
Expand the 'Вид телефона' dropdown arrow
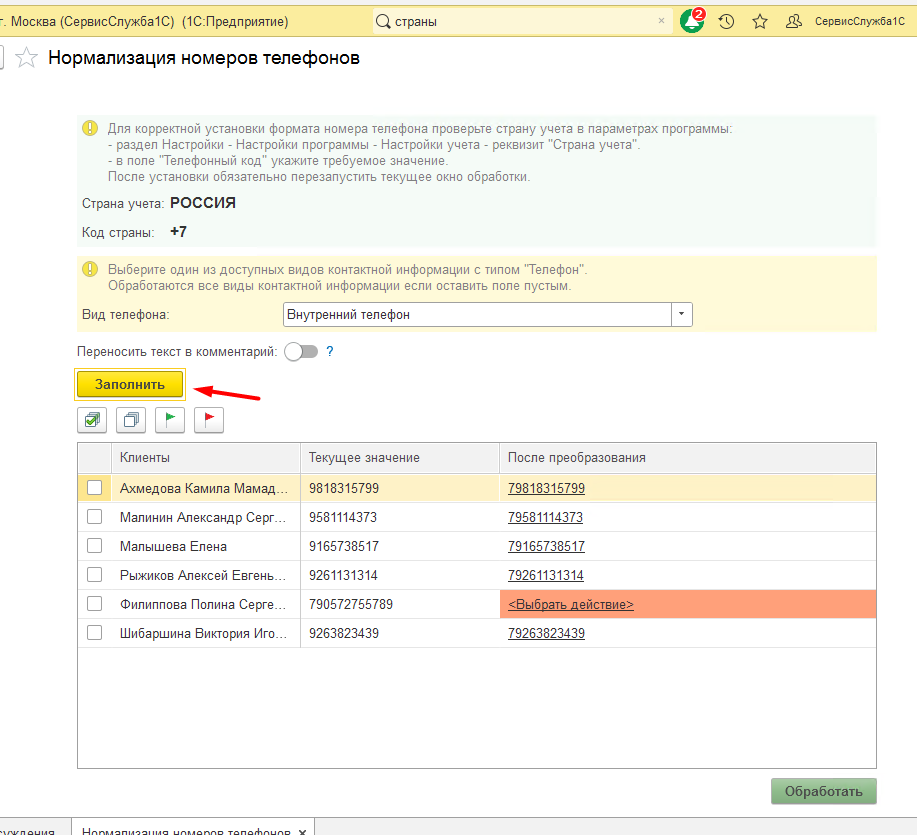coord(681,314)
